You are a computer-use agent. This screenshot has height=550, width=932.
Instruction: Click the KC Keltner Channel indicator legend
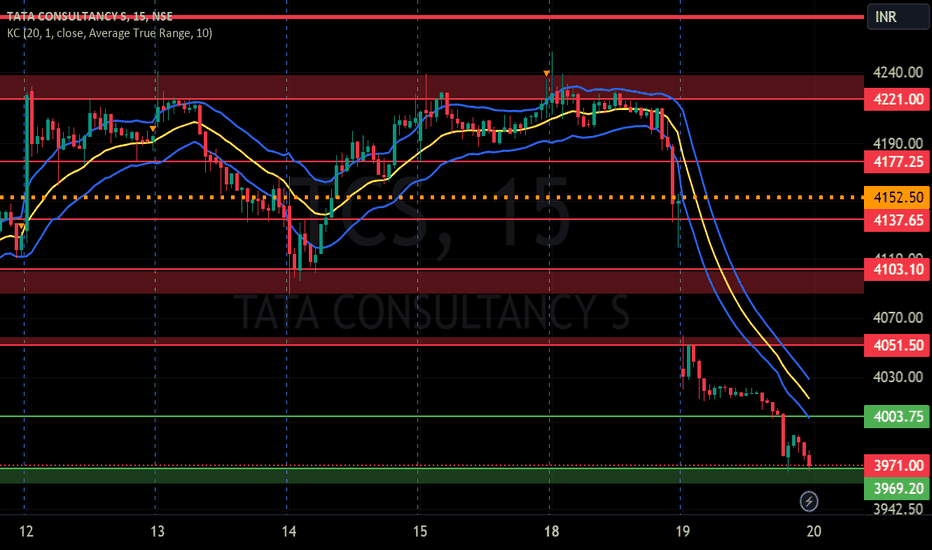(109, 33)
